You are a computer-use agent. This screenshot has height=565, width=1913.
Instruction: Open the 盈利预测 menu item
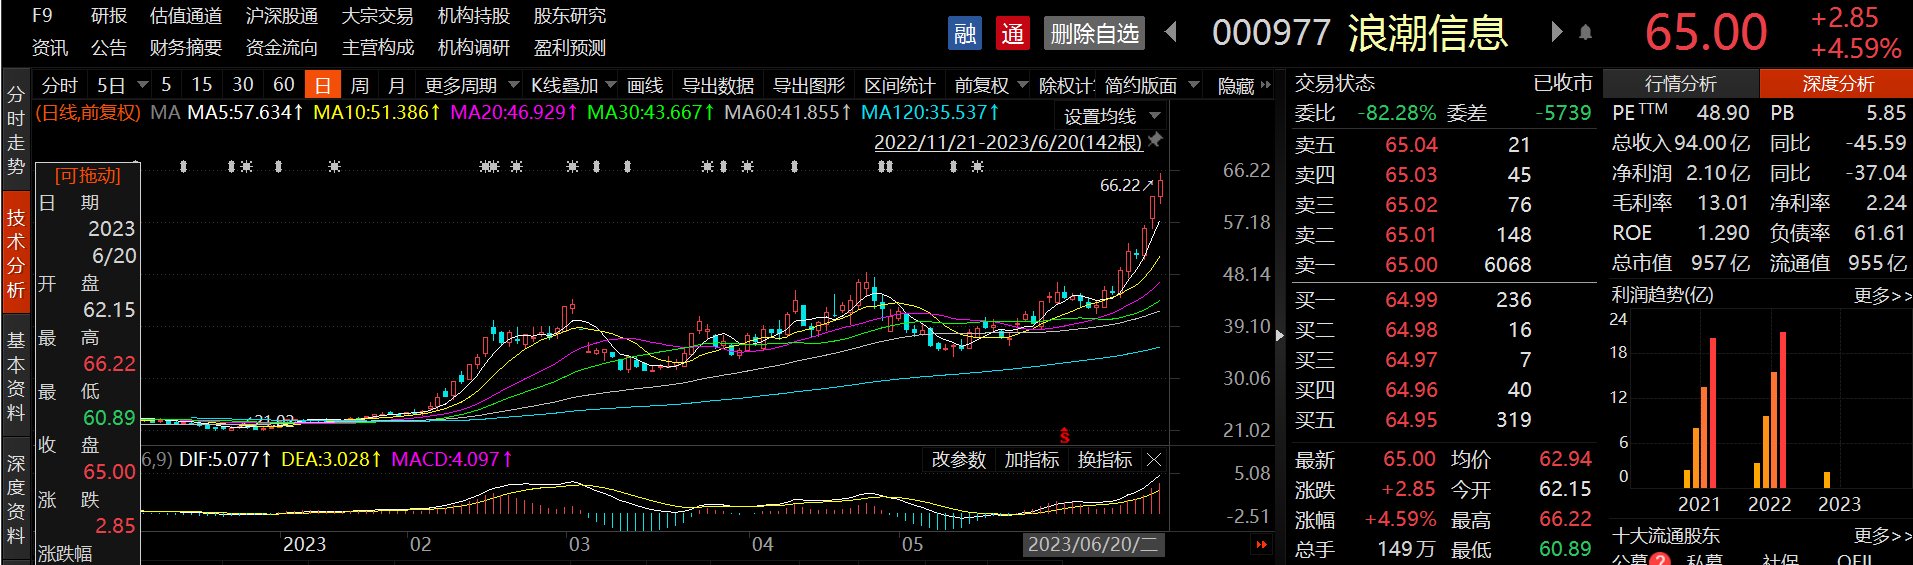[x=570, y=48]
